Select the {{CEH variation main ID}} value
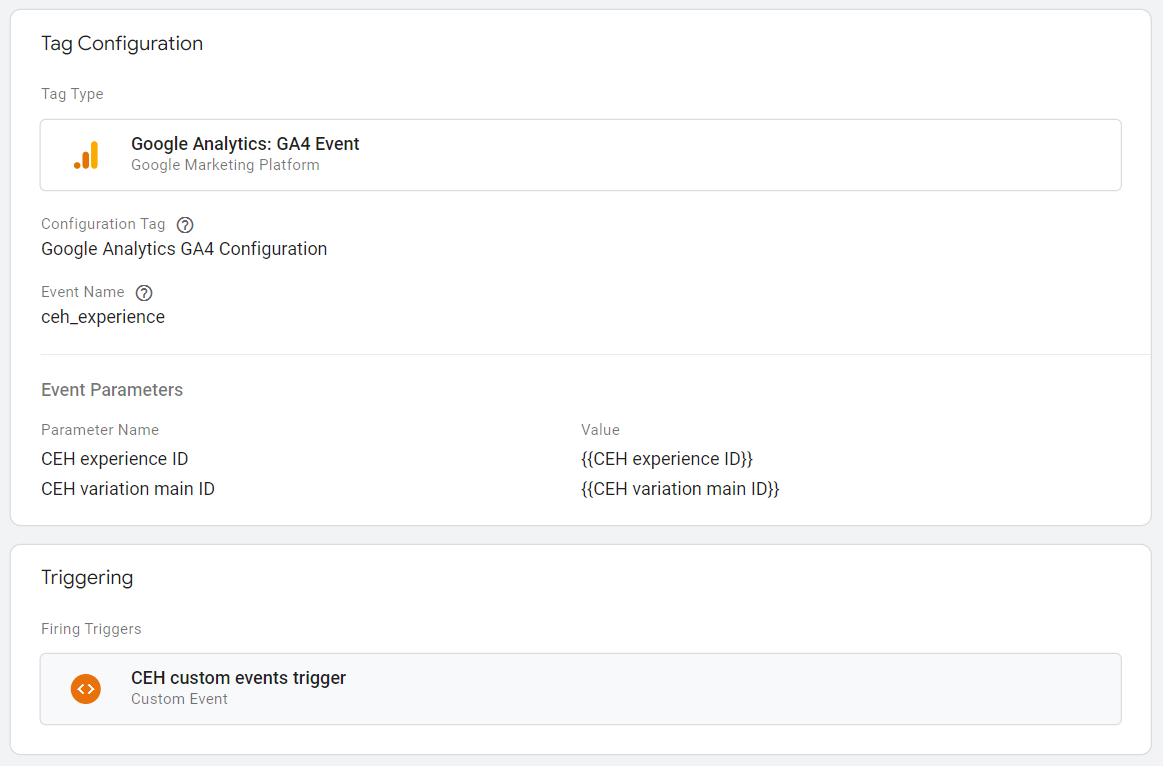 pyautogui.click(x=680, y=489)
